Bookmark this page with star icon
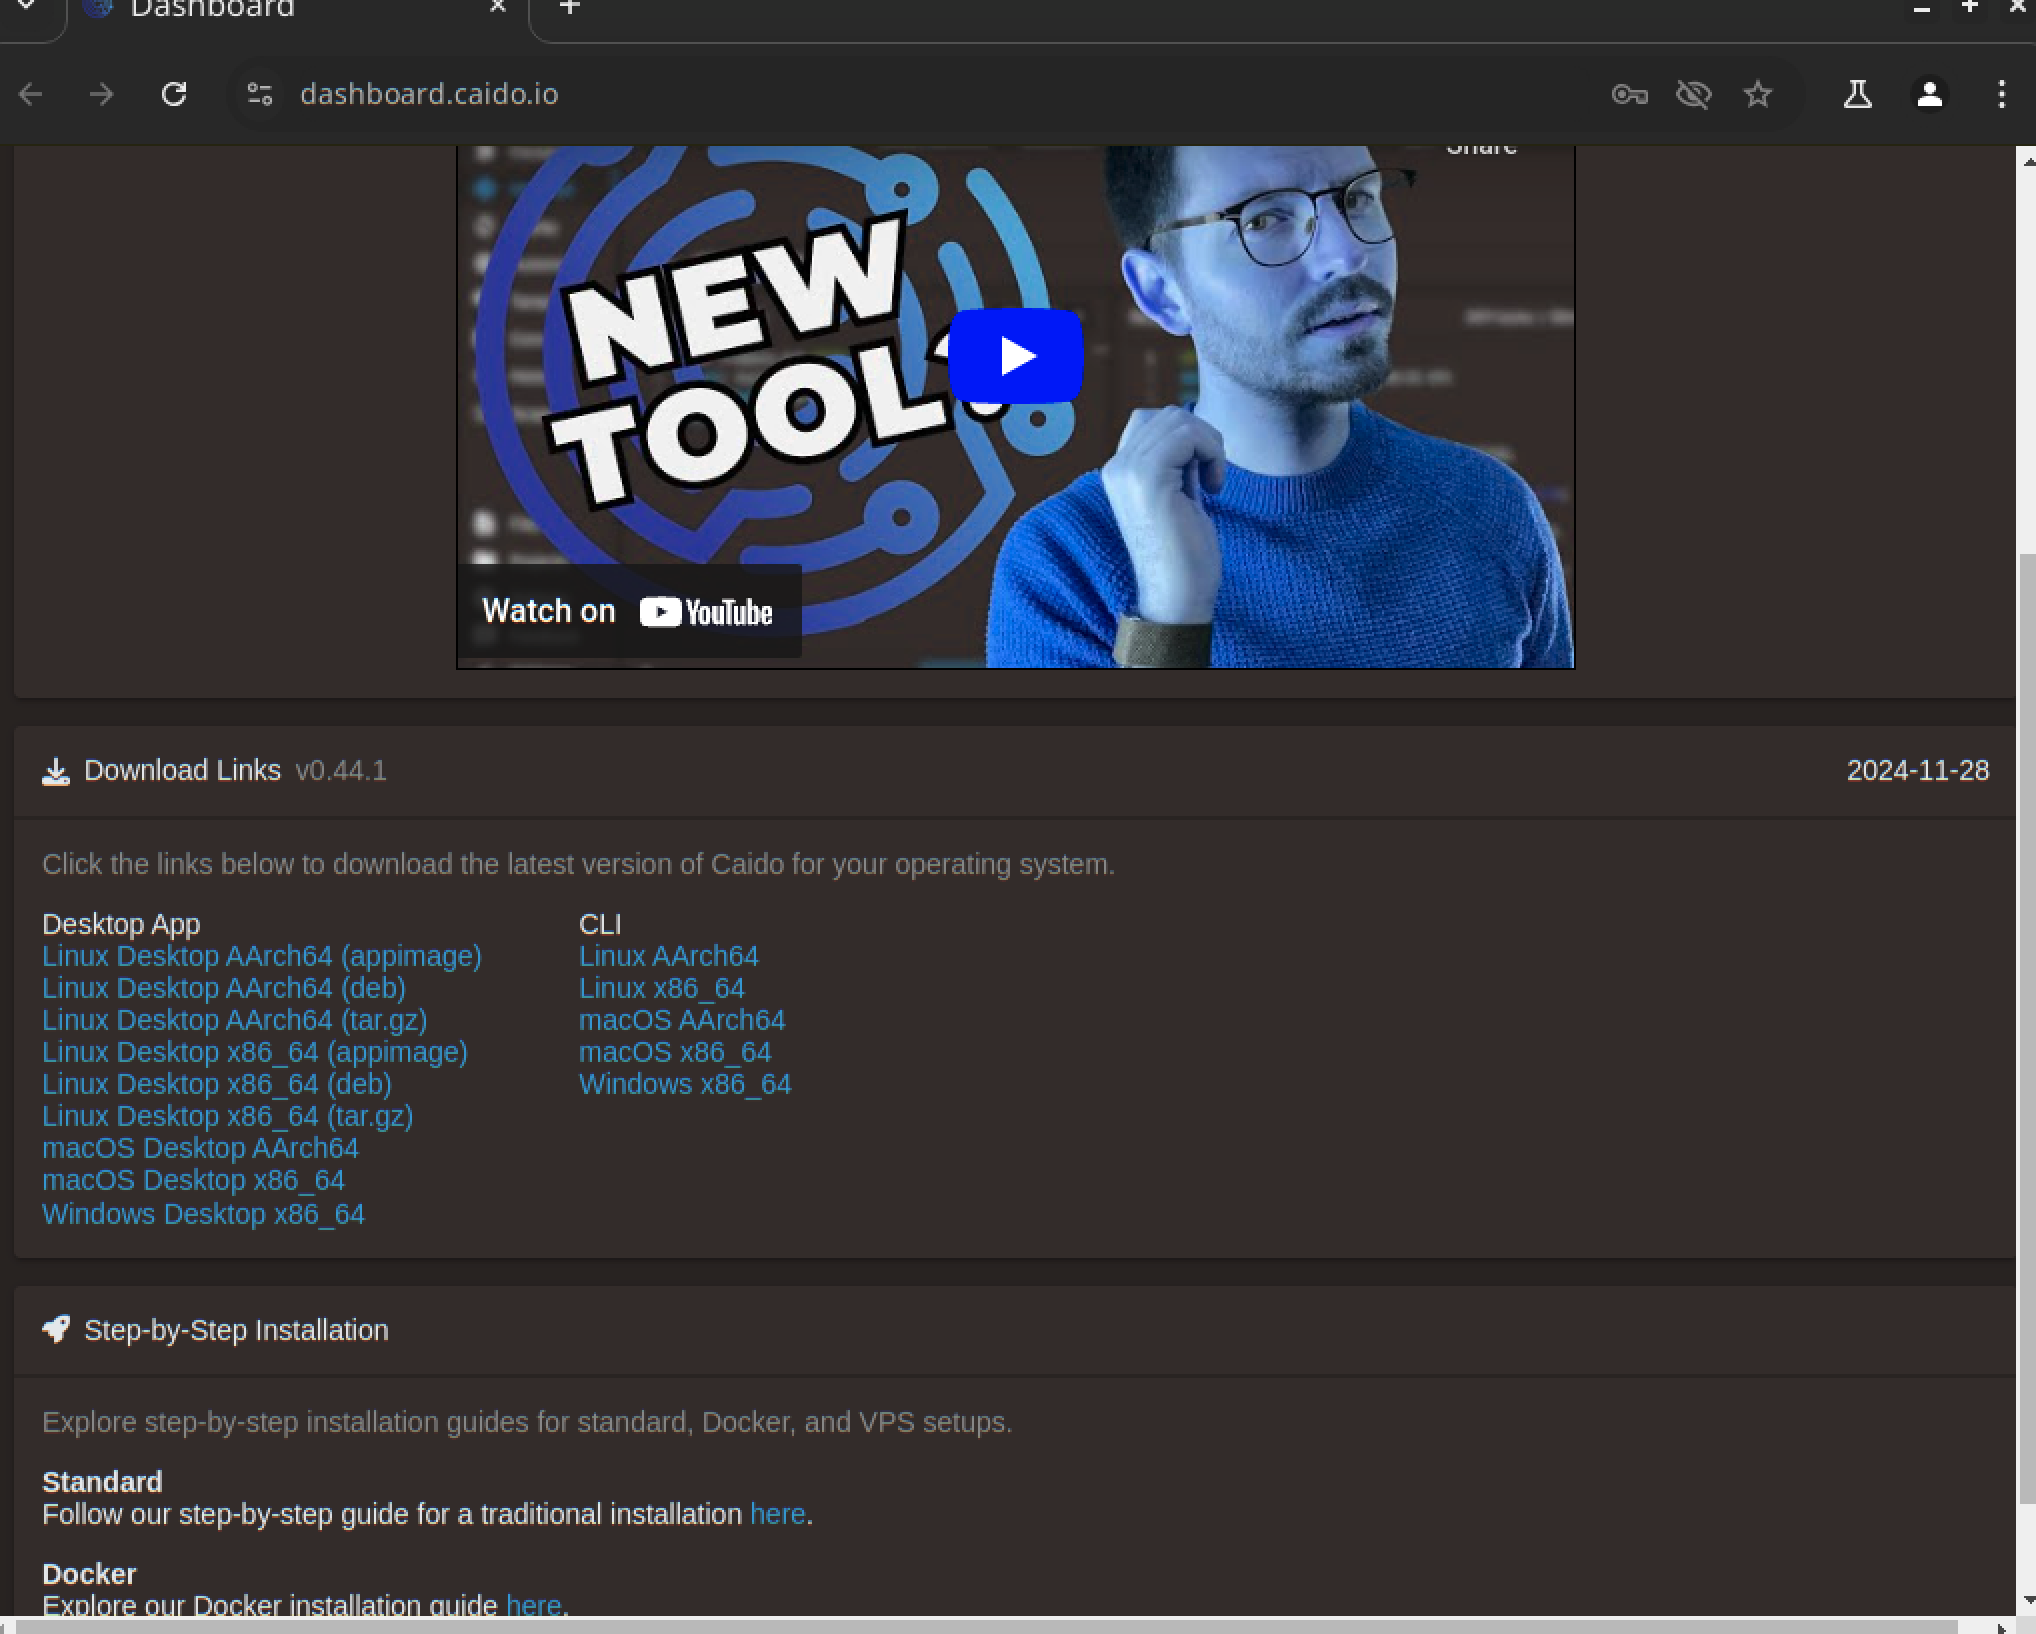 tap(1757, 94)
